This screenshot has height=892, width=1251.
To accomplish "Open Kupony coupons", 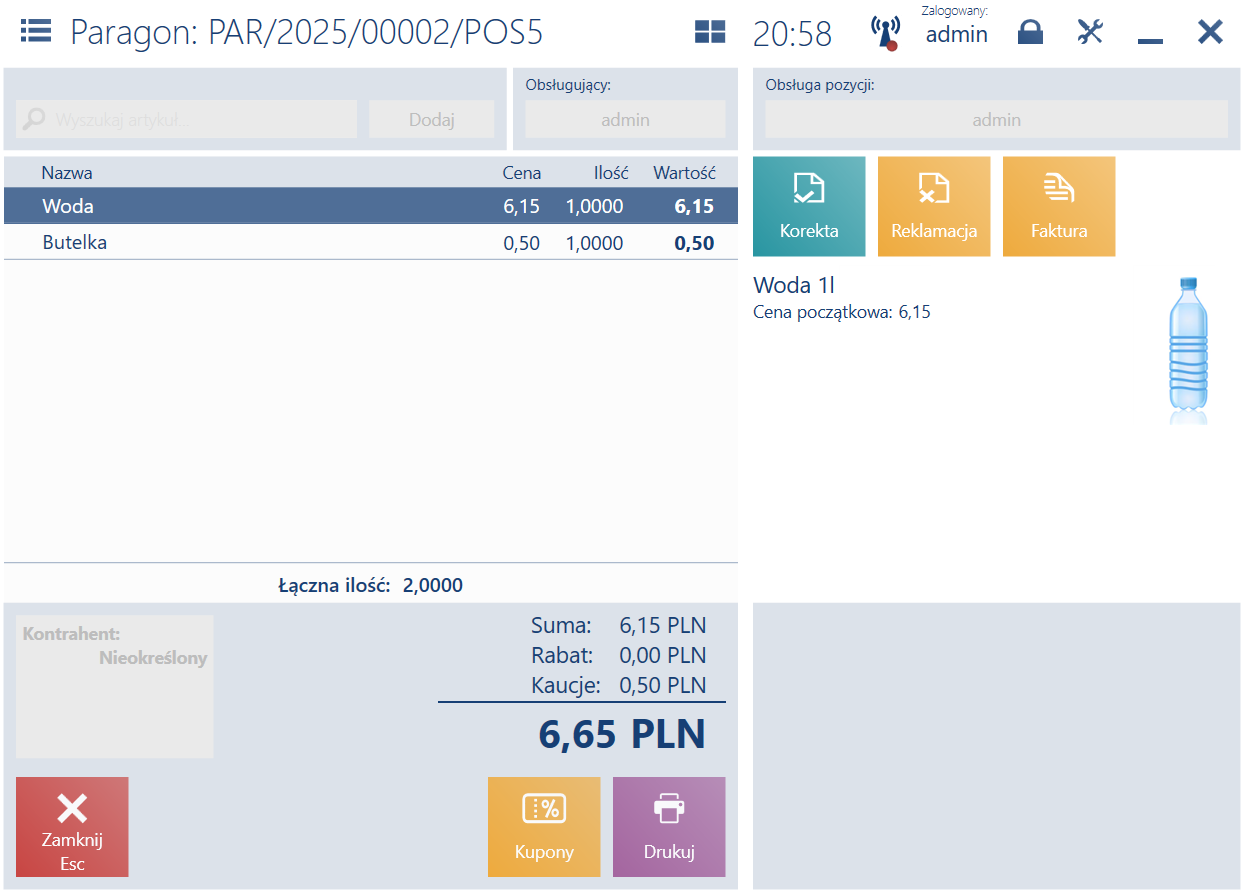I will pos(544,827).
